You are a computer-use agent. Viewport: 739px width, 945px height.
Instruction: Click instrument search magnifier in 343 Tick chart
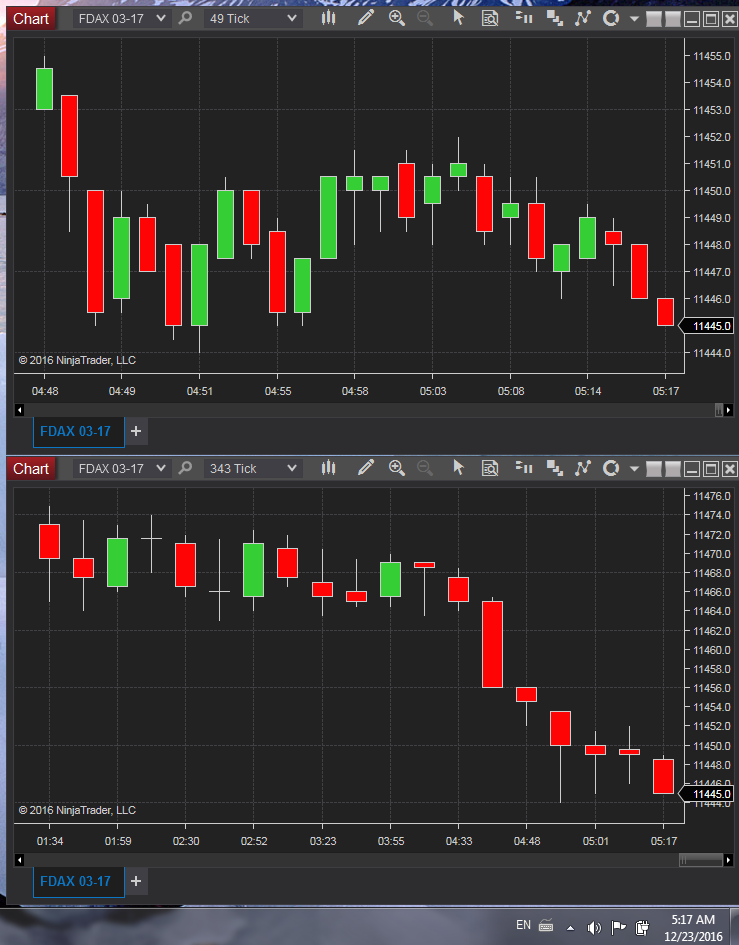(186, 468)
